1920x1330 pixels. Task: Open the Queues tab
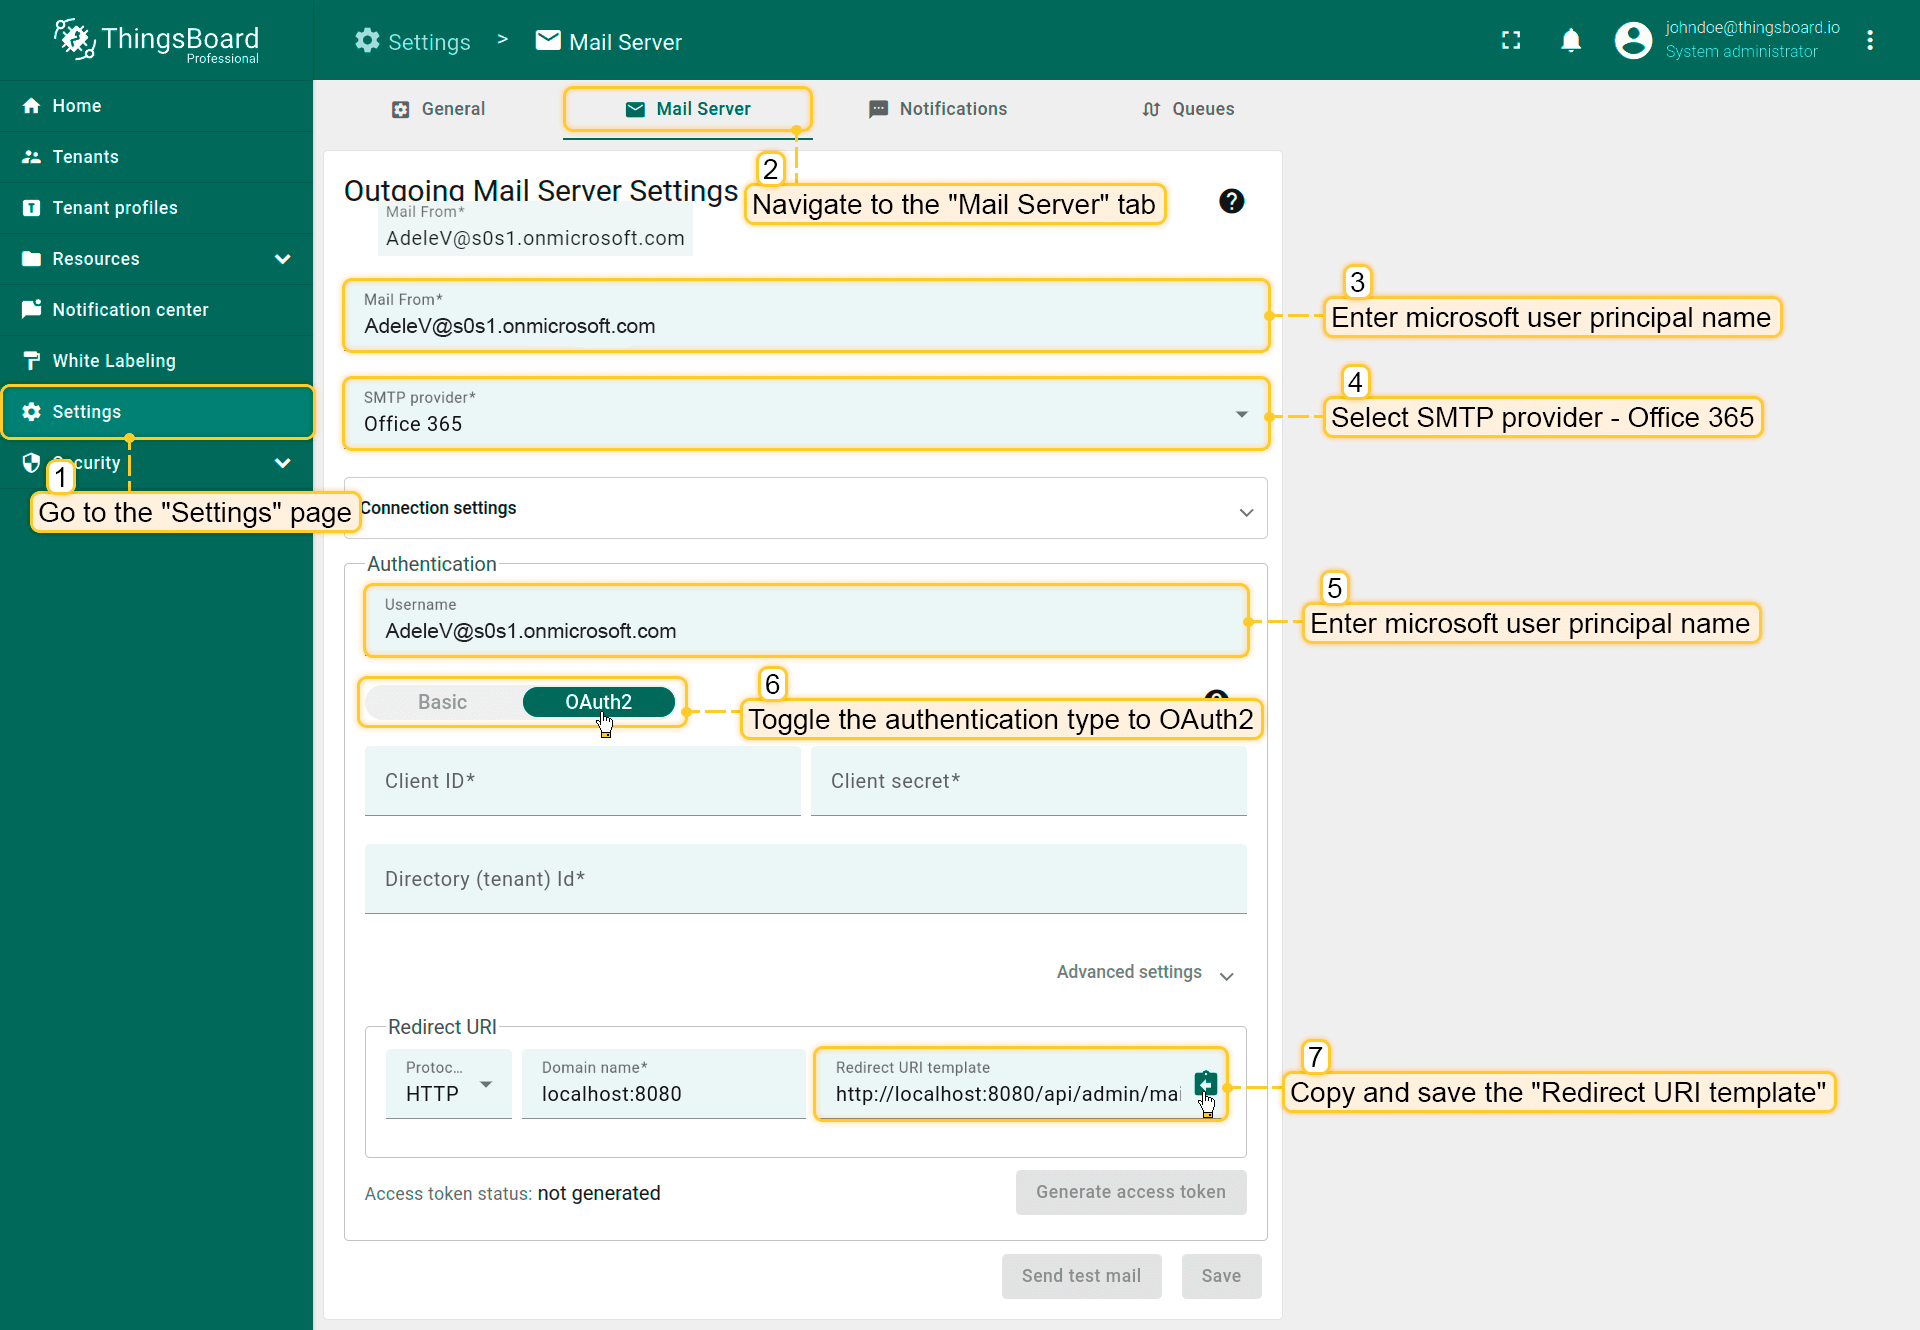click(x=1188, y=109)
